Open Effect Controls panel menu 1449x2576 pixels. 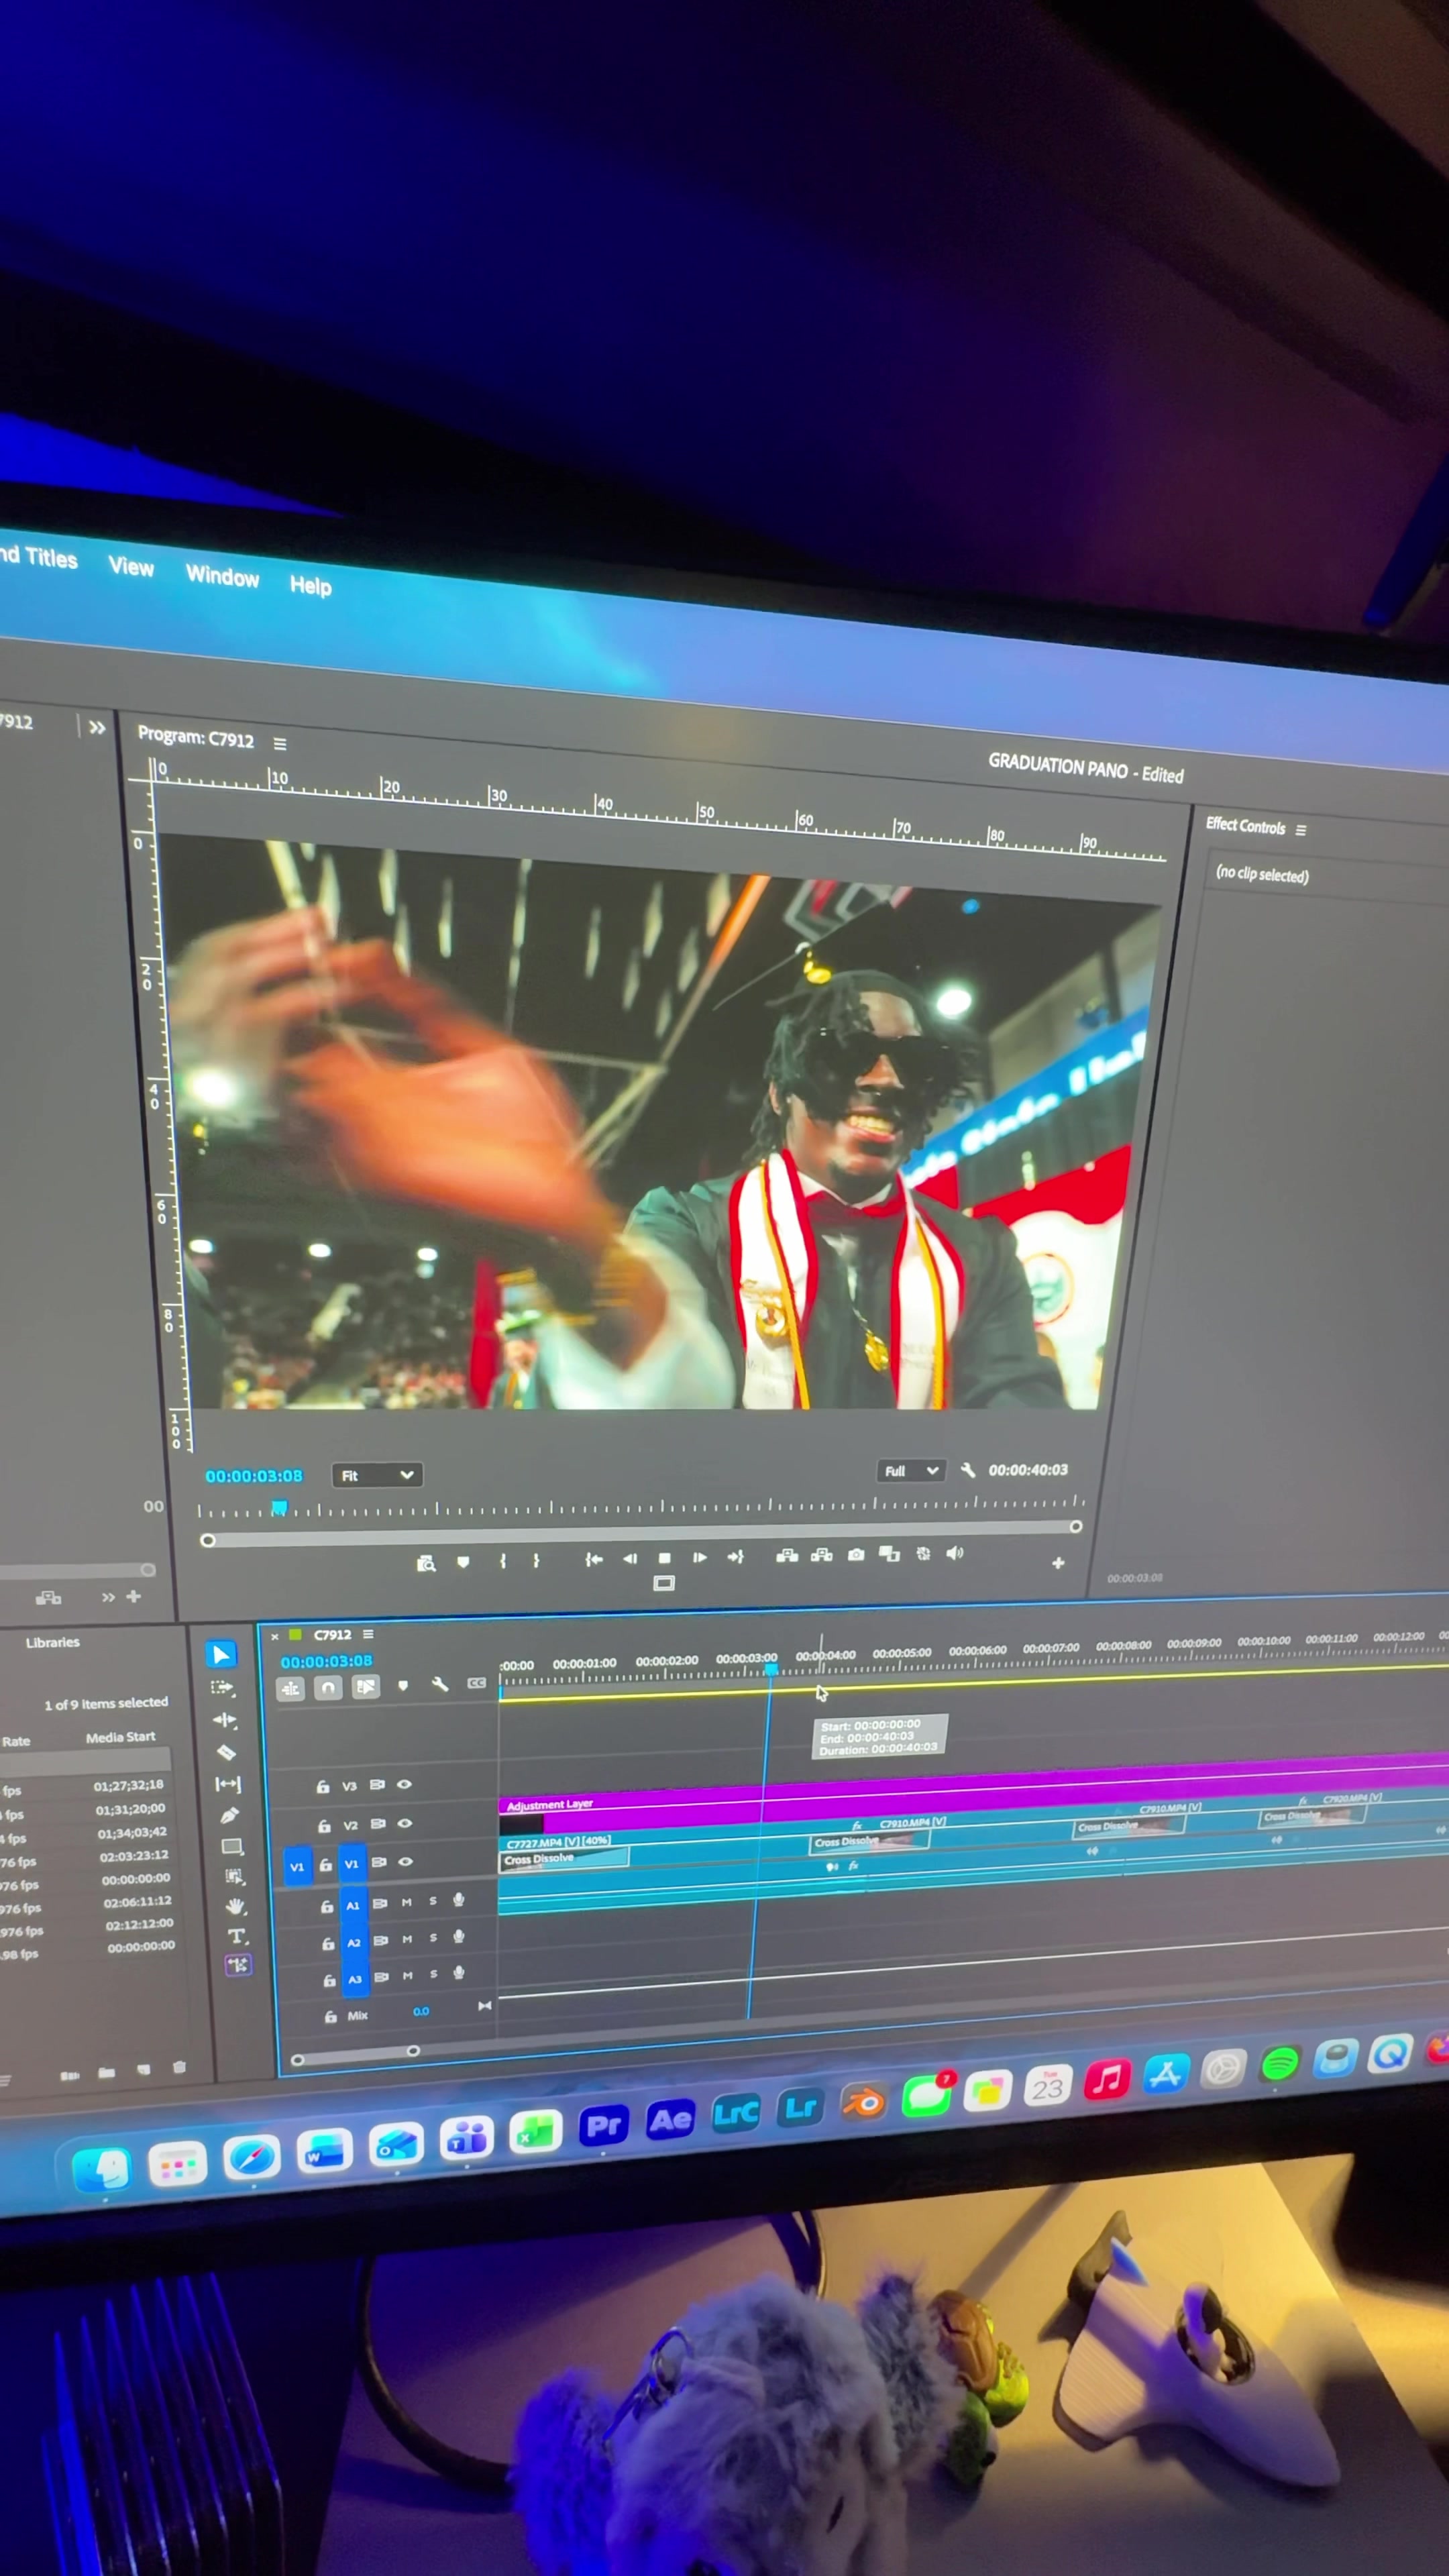[x=1301, y=830]
